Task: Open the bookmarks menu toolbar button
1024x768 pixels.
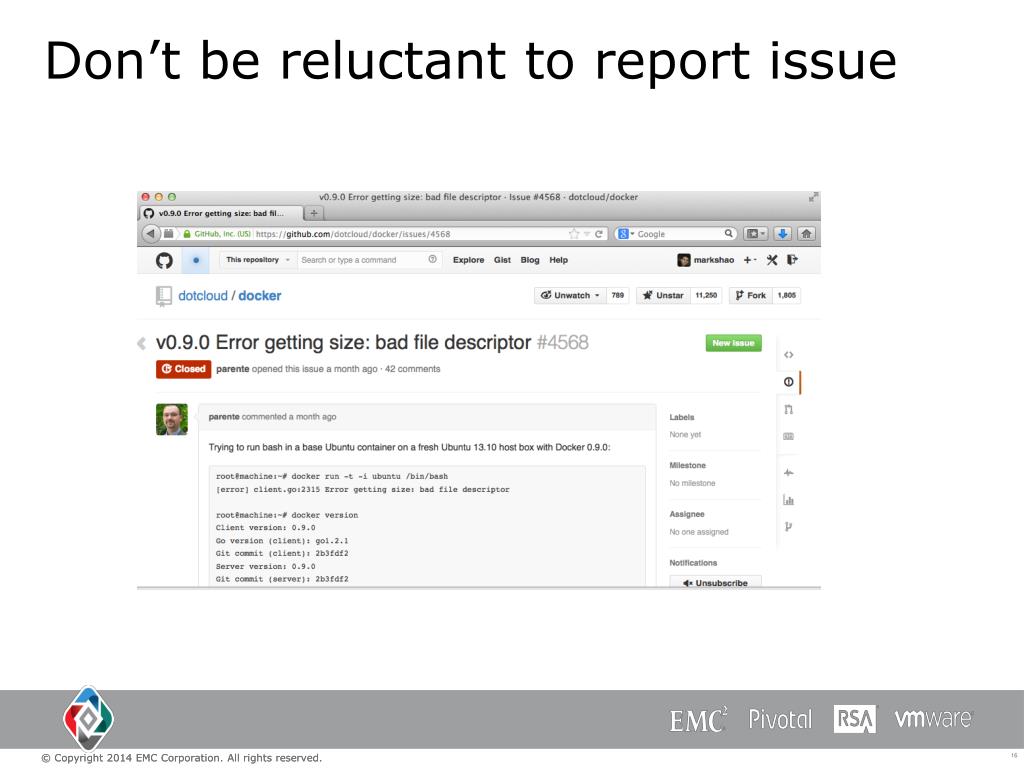Action: point(756,233)
